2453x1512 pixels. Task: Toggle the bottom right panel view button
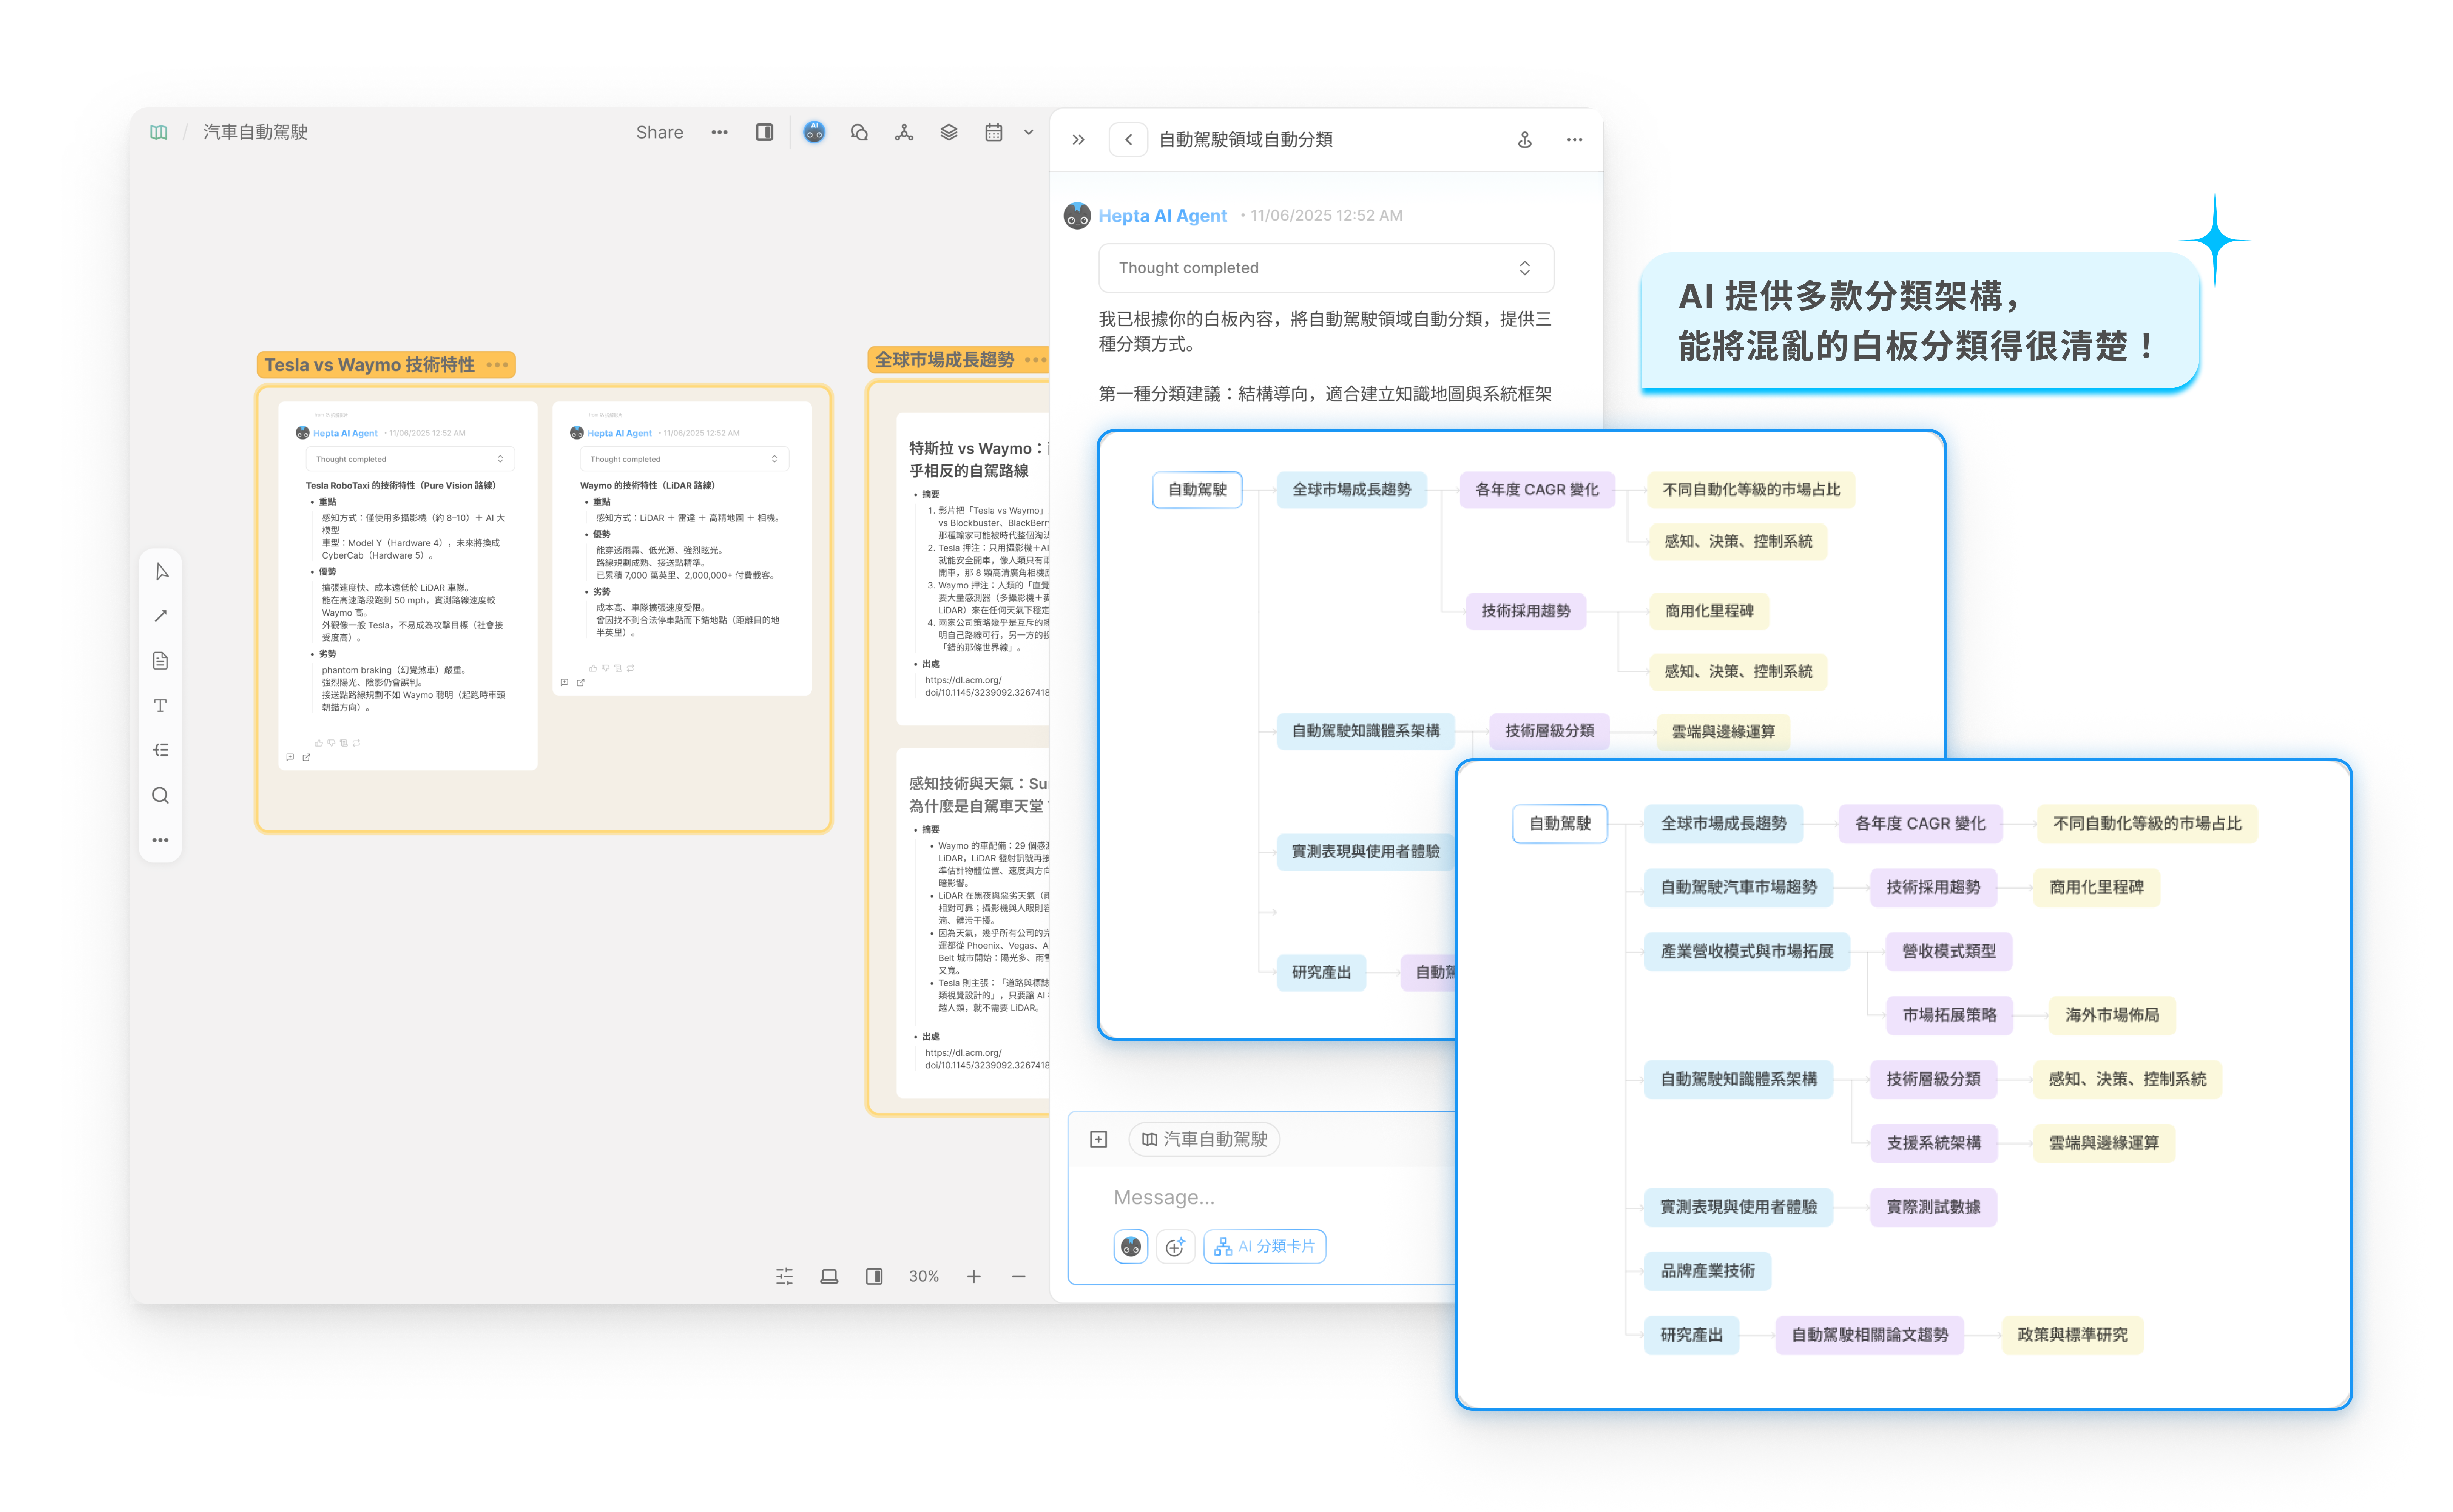(x=874, y=1276)
